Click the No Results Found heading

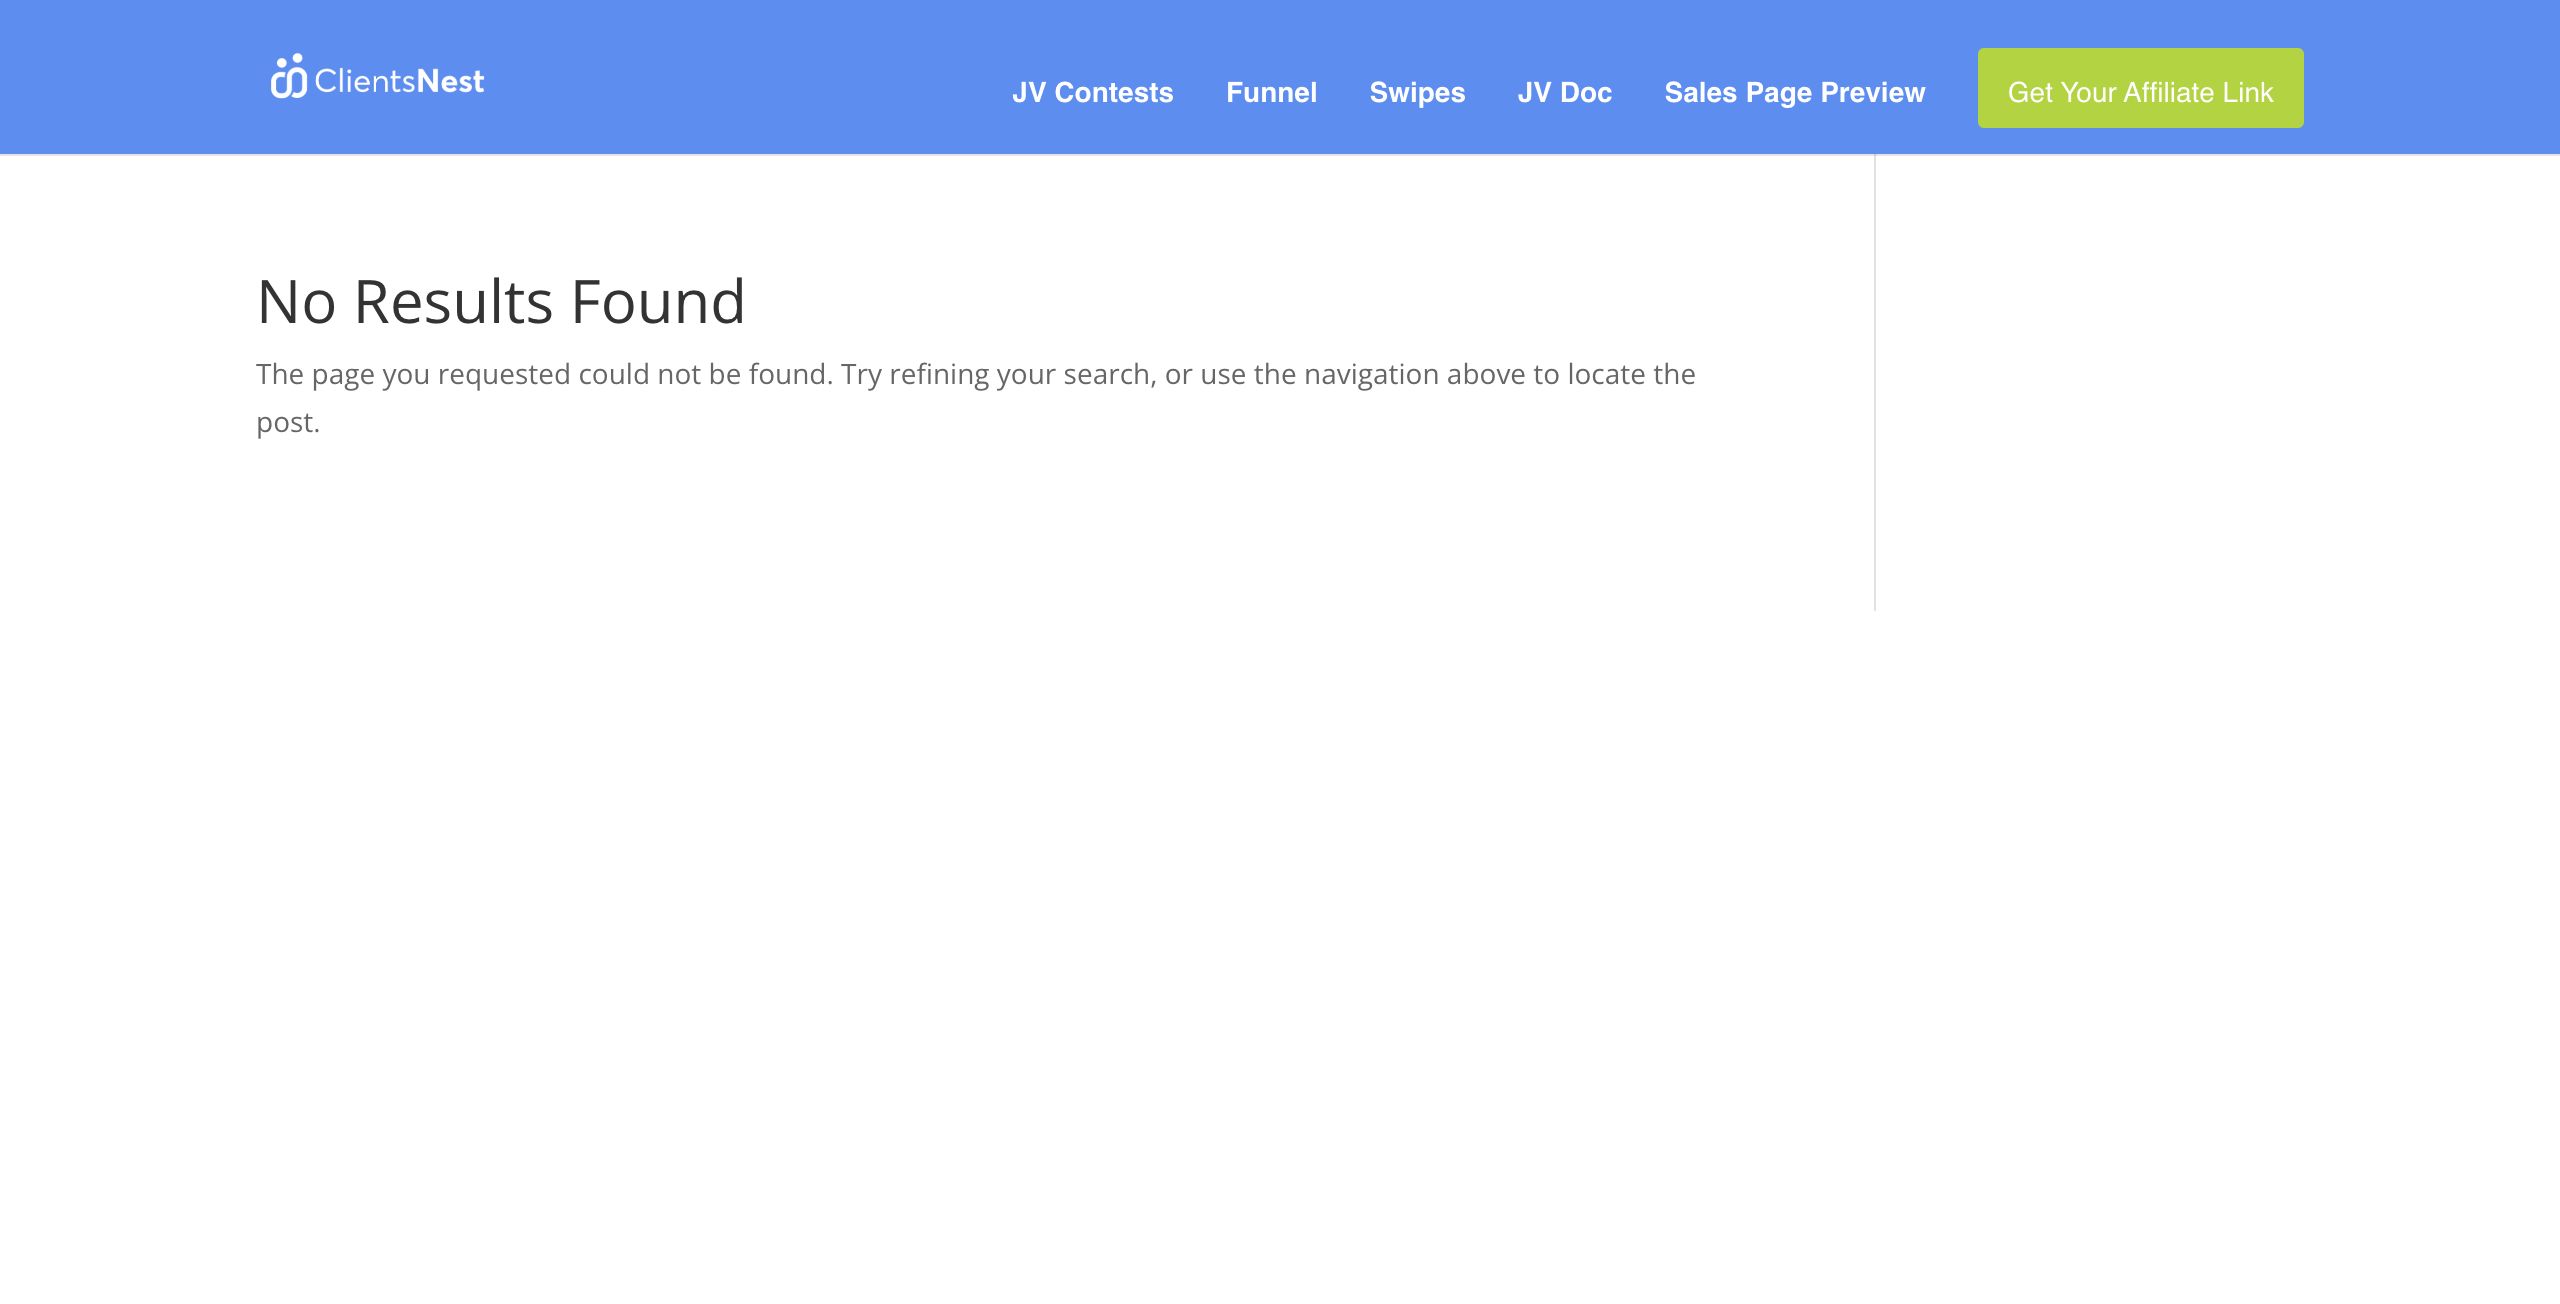[501, 302]
